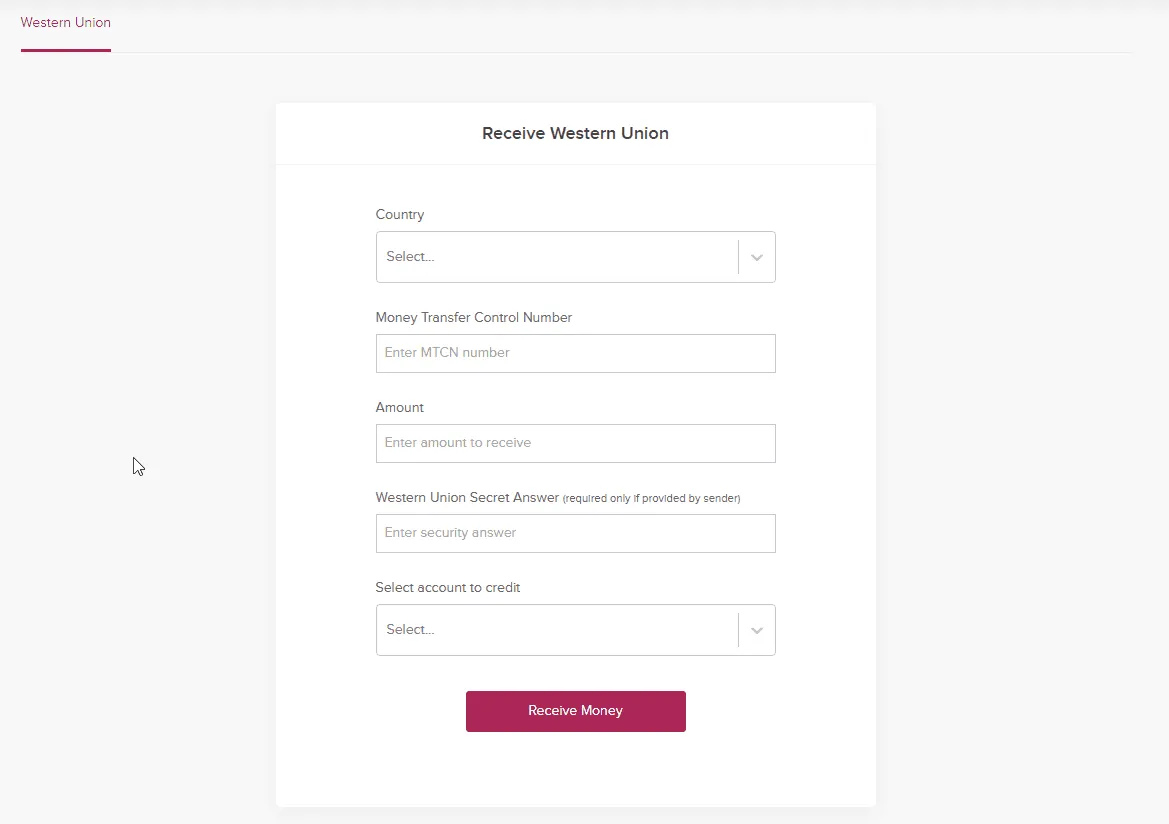Select the Country field label
The image size is (1169, 824).
pos(400,215)
